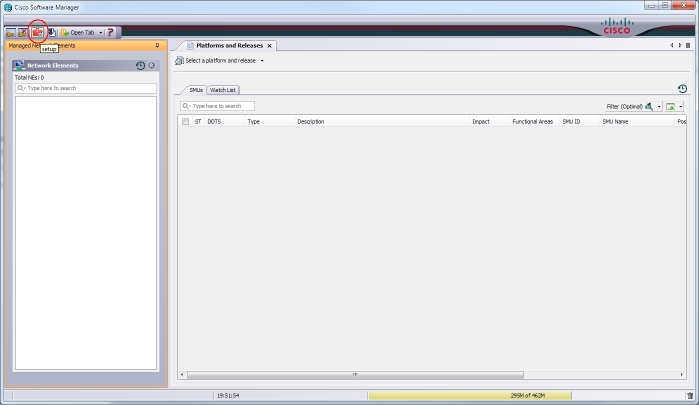Click the window icon with green dot
699x405 pixels.
[670, 107]
